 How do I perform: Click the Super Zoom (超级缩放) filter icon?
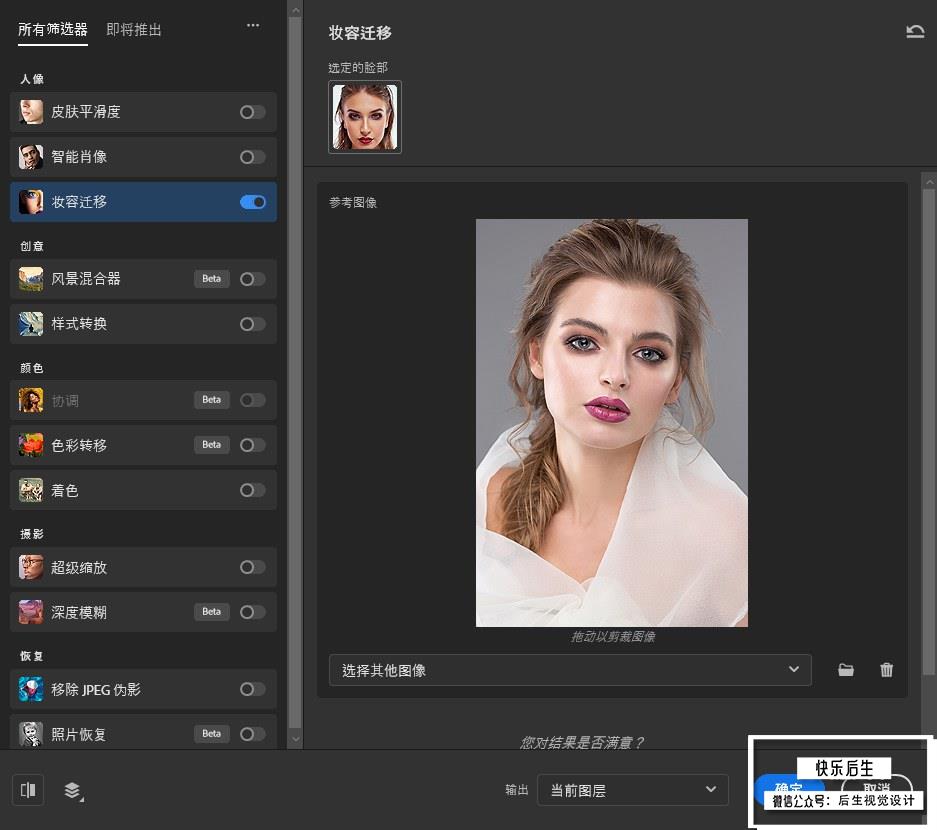pos(31,567)
